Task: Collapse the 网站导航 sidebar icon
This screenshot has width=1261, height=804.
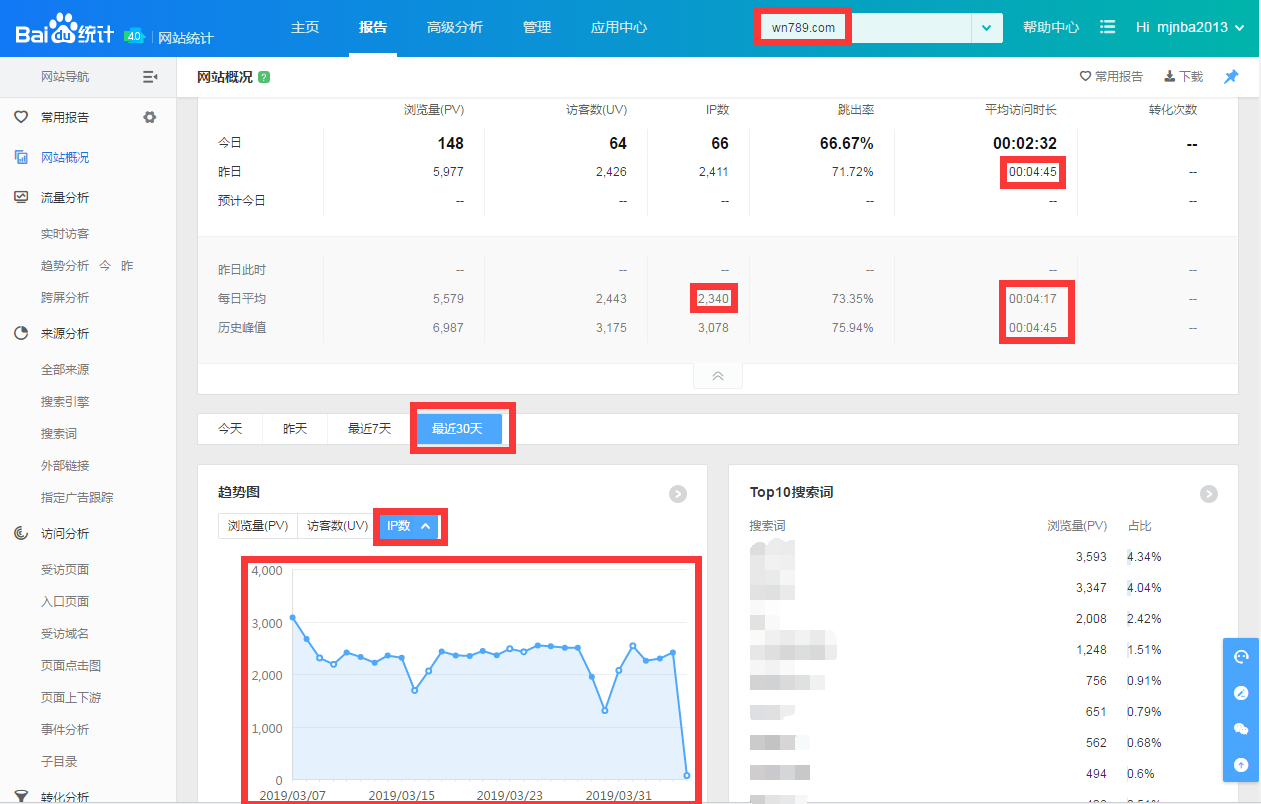Action: click(x=150, y=77)
